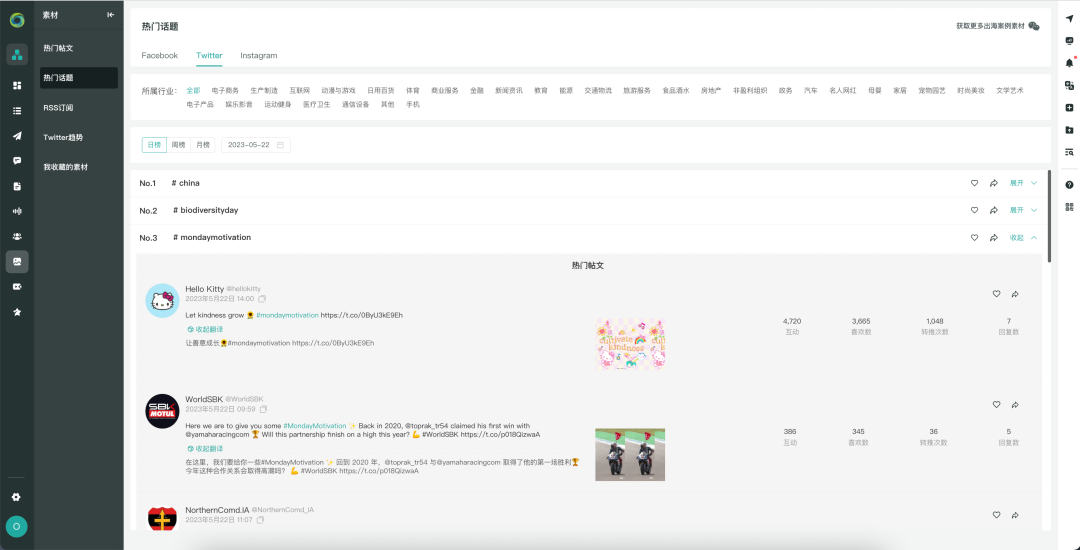Click the navigation arrow icon in right rail
Image resolution: width=1080 pixels, height=550 pixels.
[1069, 19]
